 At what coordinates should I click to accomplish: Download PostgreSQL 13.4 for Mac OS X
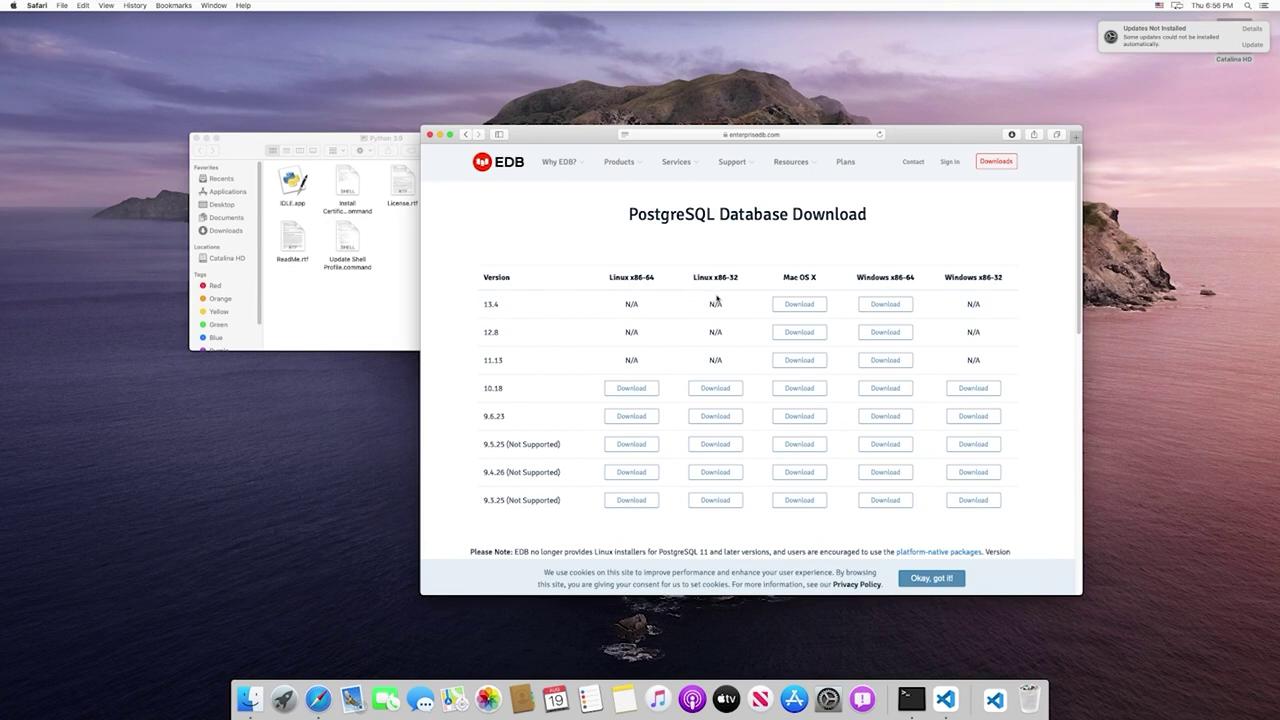[x=799, y=304]
